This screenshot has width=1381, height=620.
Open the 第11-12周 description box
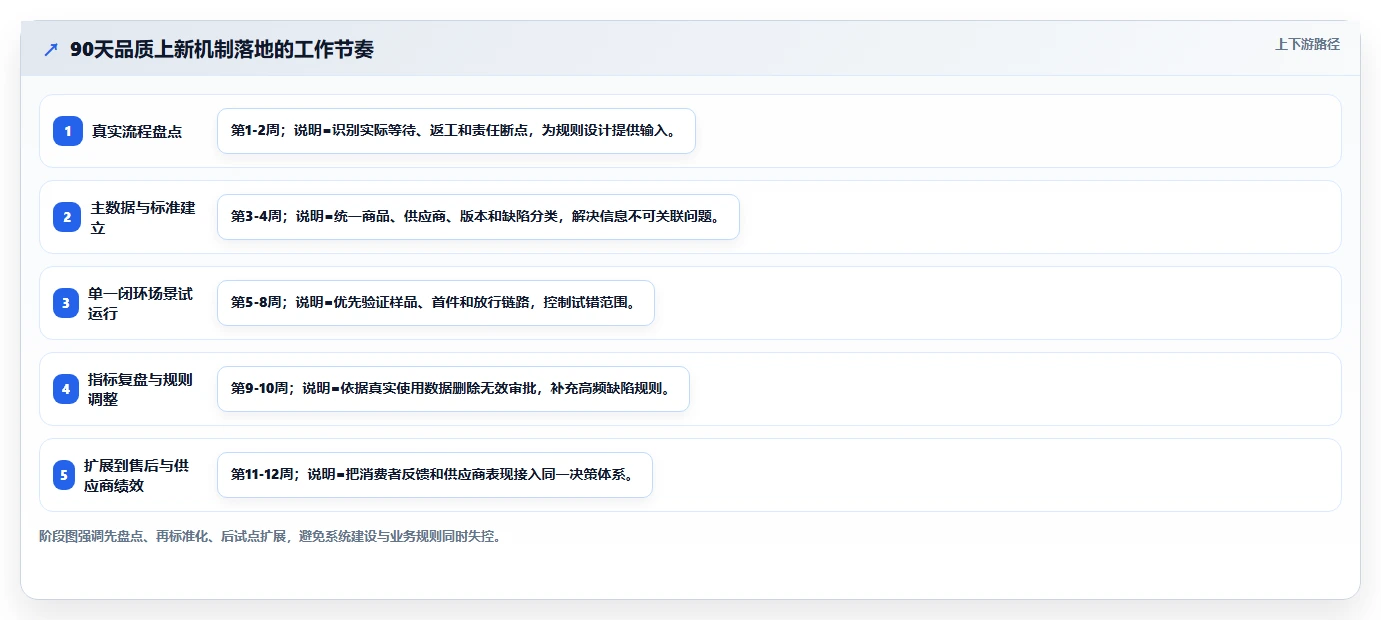click(435, 475)
